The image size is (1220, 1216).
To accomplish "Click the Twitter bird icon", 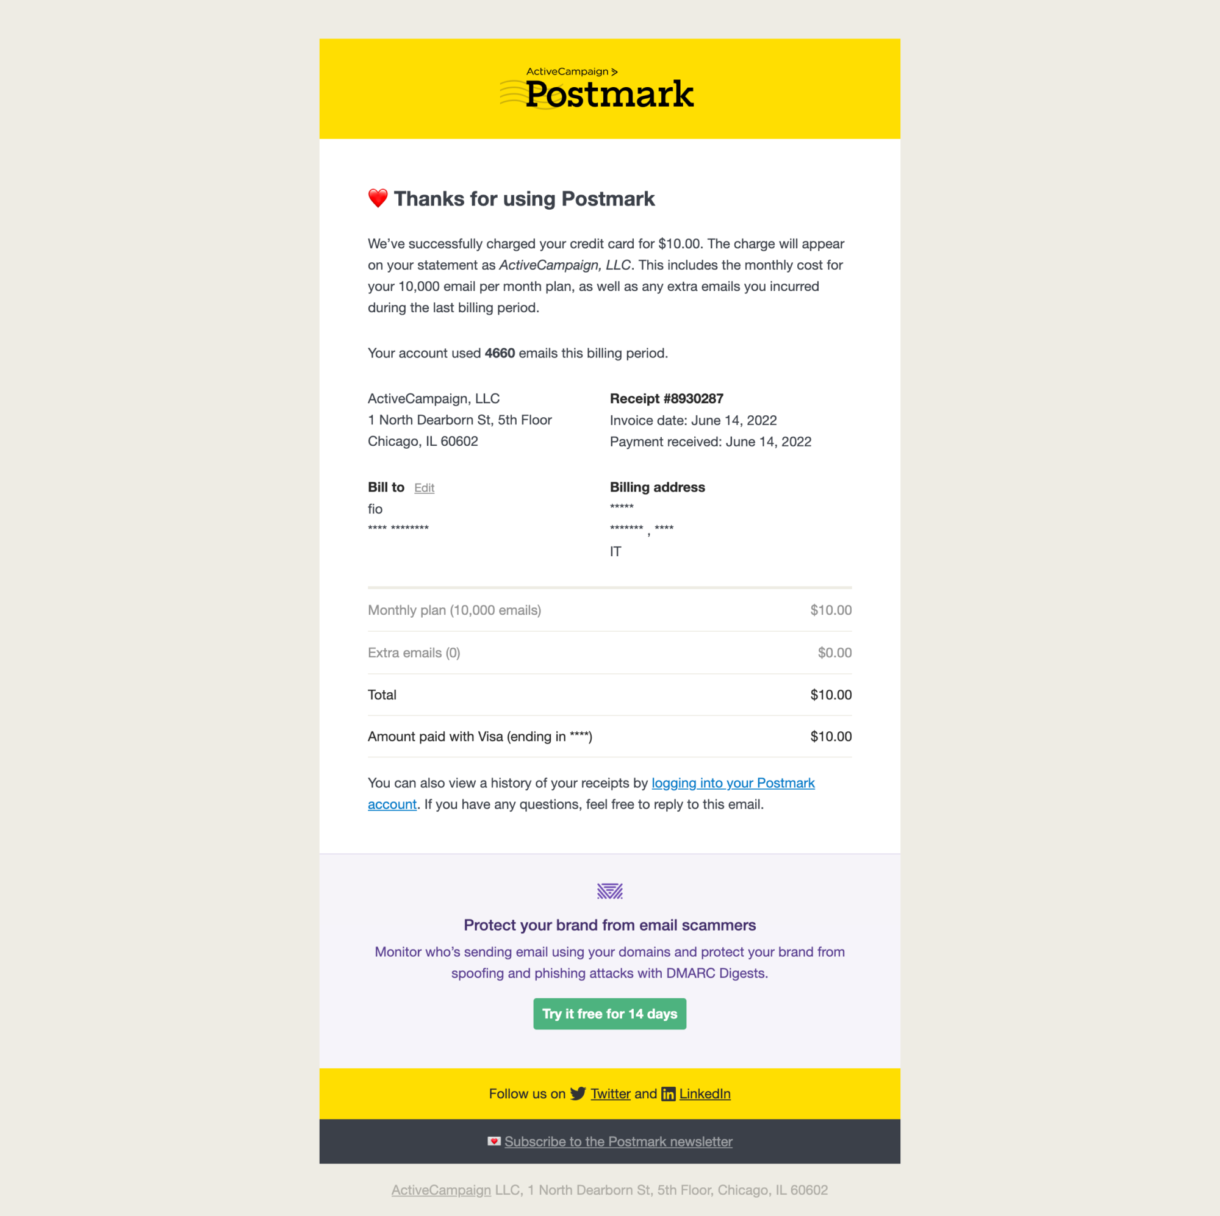I will pyautogui.click(x=578, y=1094).
